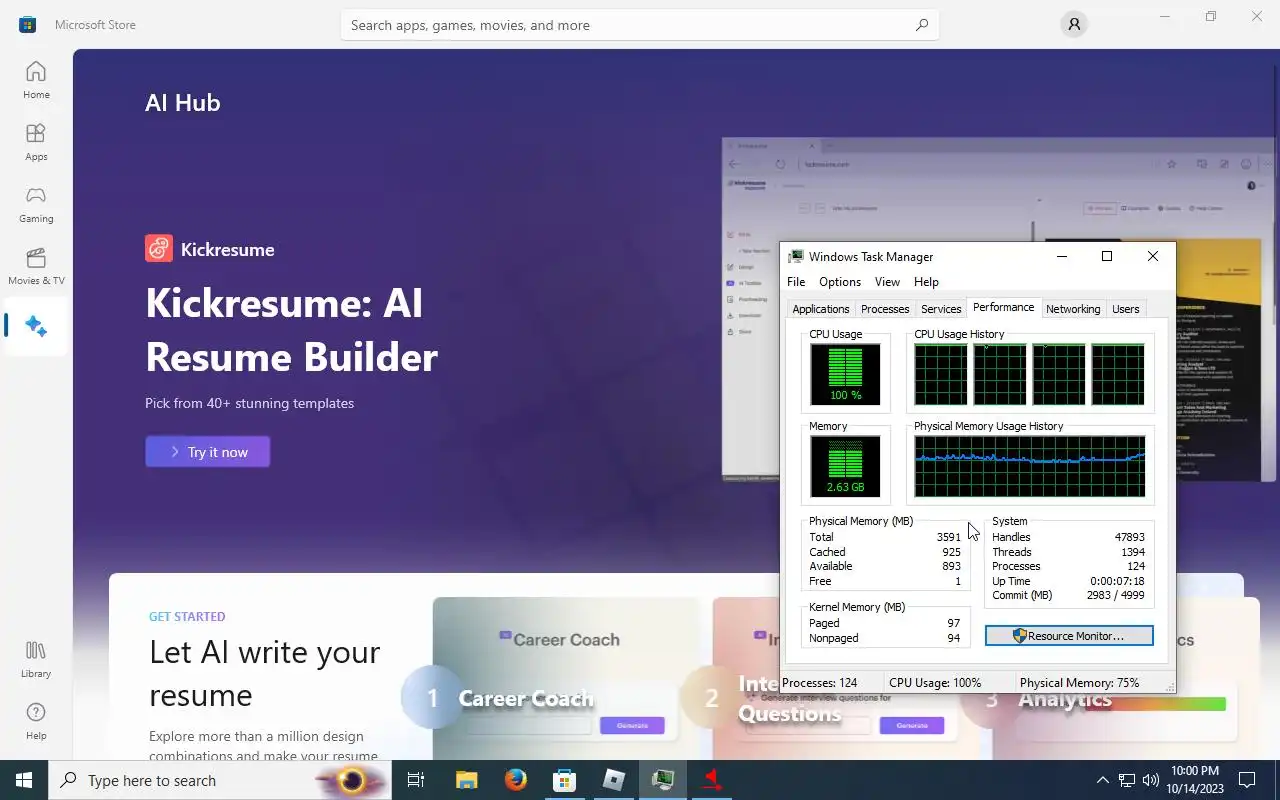Click status bar 'Physical Memory: 75%'
Screen dimensions: 1280x800
pos(1079,683)
